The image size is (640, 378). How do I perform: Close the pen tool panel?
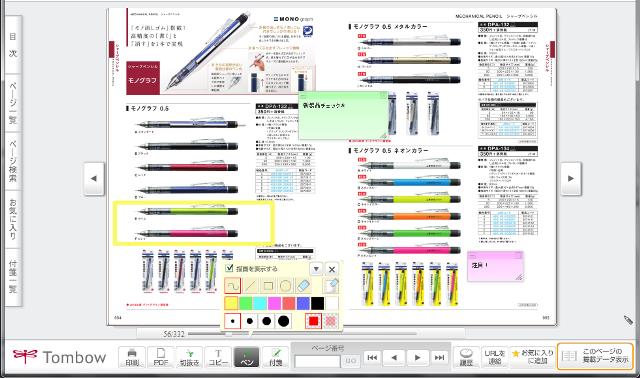tap(332, 269)
